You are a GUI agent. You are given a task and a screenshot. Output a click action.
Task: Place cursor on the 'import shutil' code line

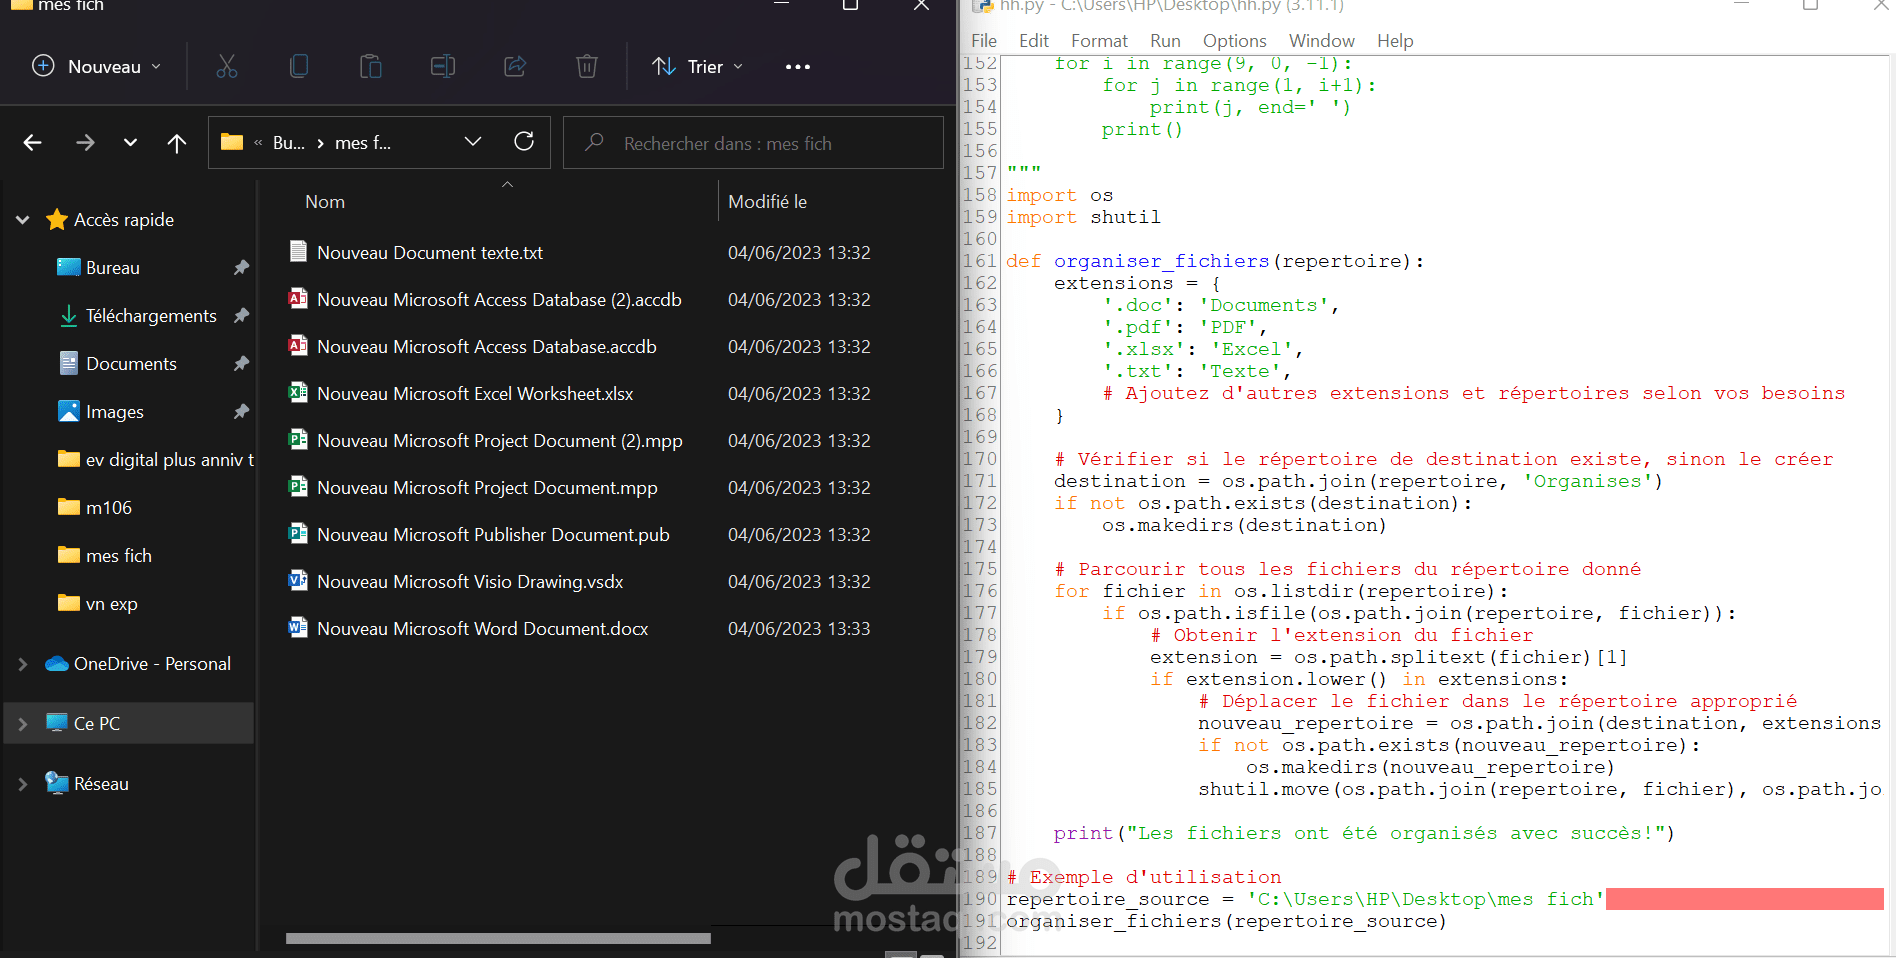pyautogui.click(x=1083, y=217)
